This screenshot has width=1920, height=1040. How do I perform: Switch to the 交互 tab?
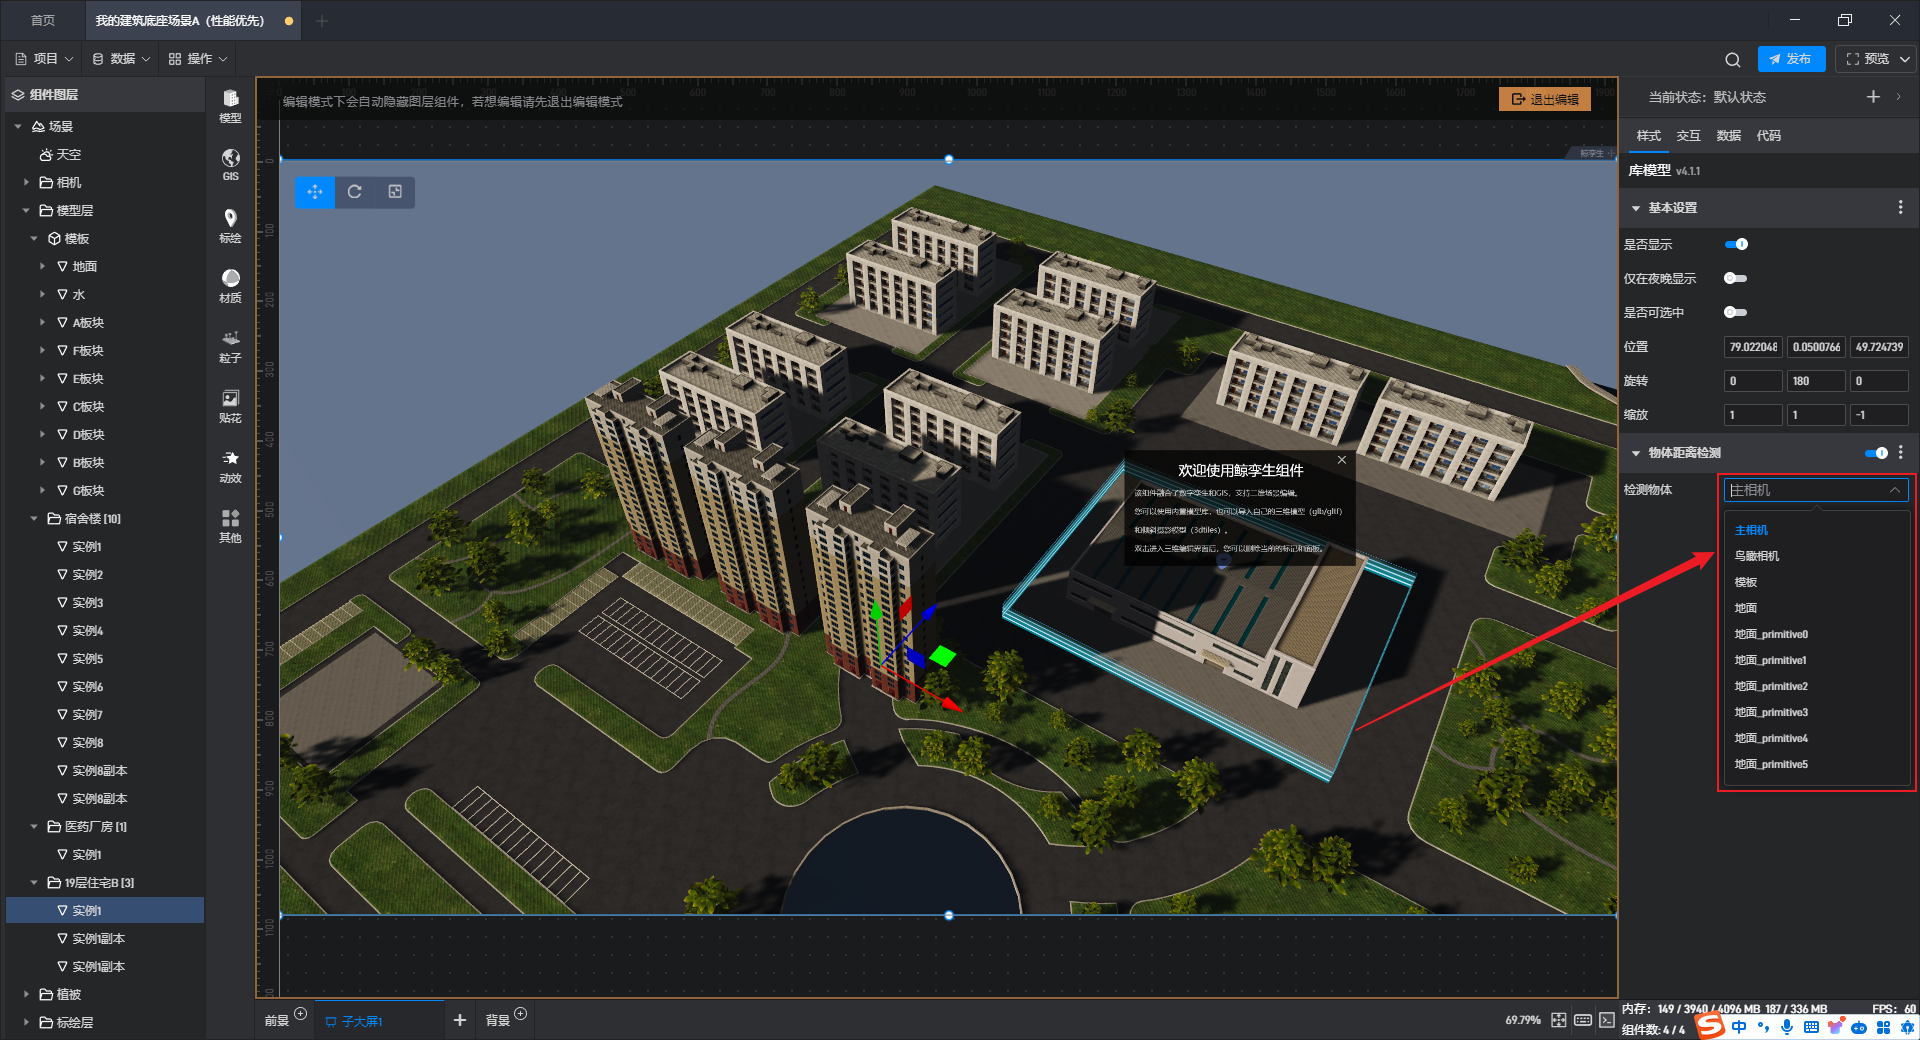[1688, 136]
